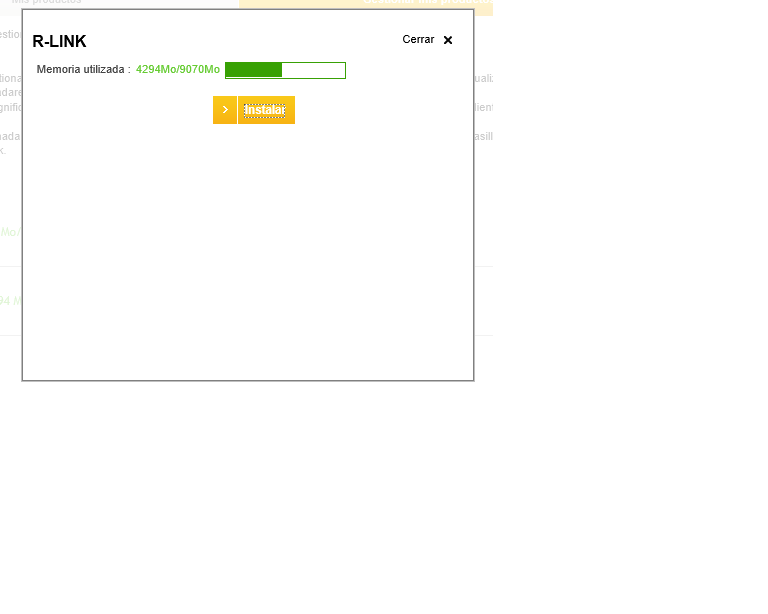Image resolution: width=768 pixels, height=614 pixels.
Task: Click the Cerrar link
Action: 418,40
